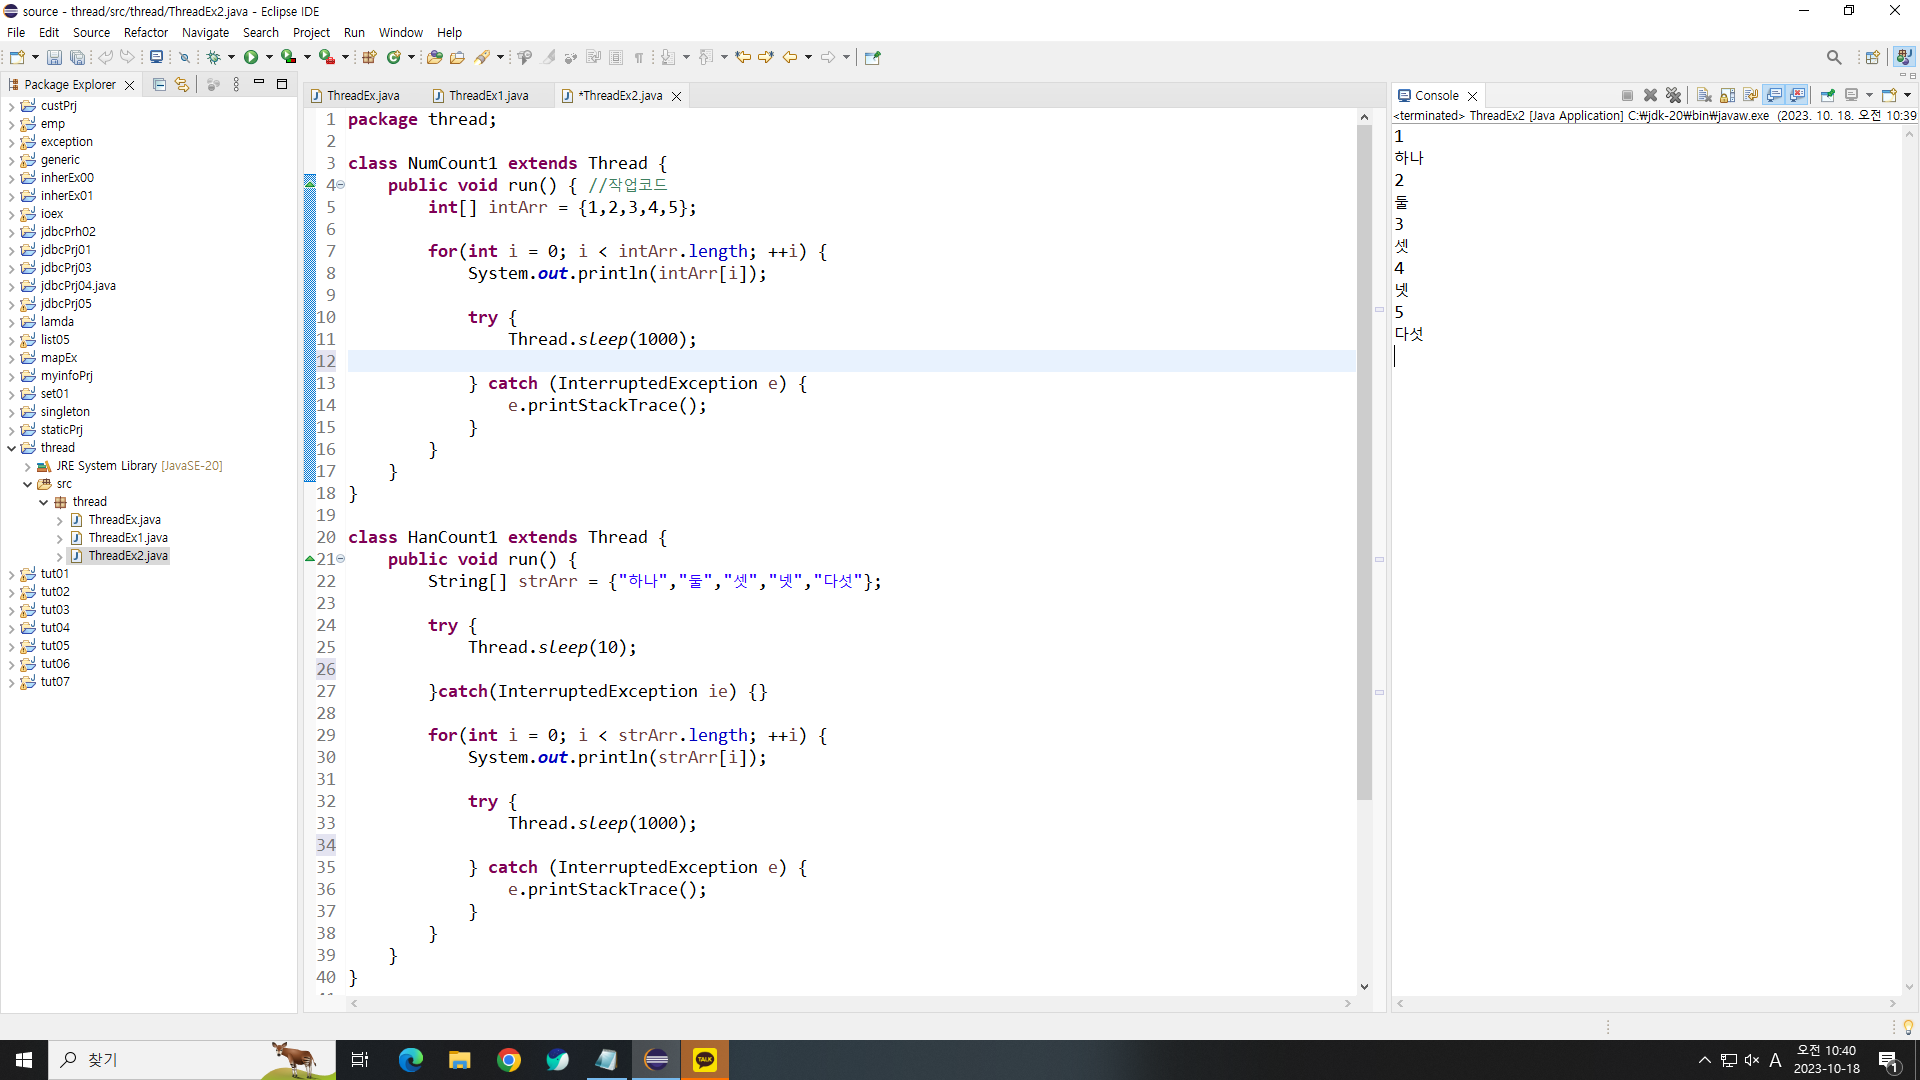Click Remove All Terminated Launches icon

[1673, 95]
